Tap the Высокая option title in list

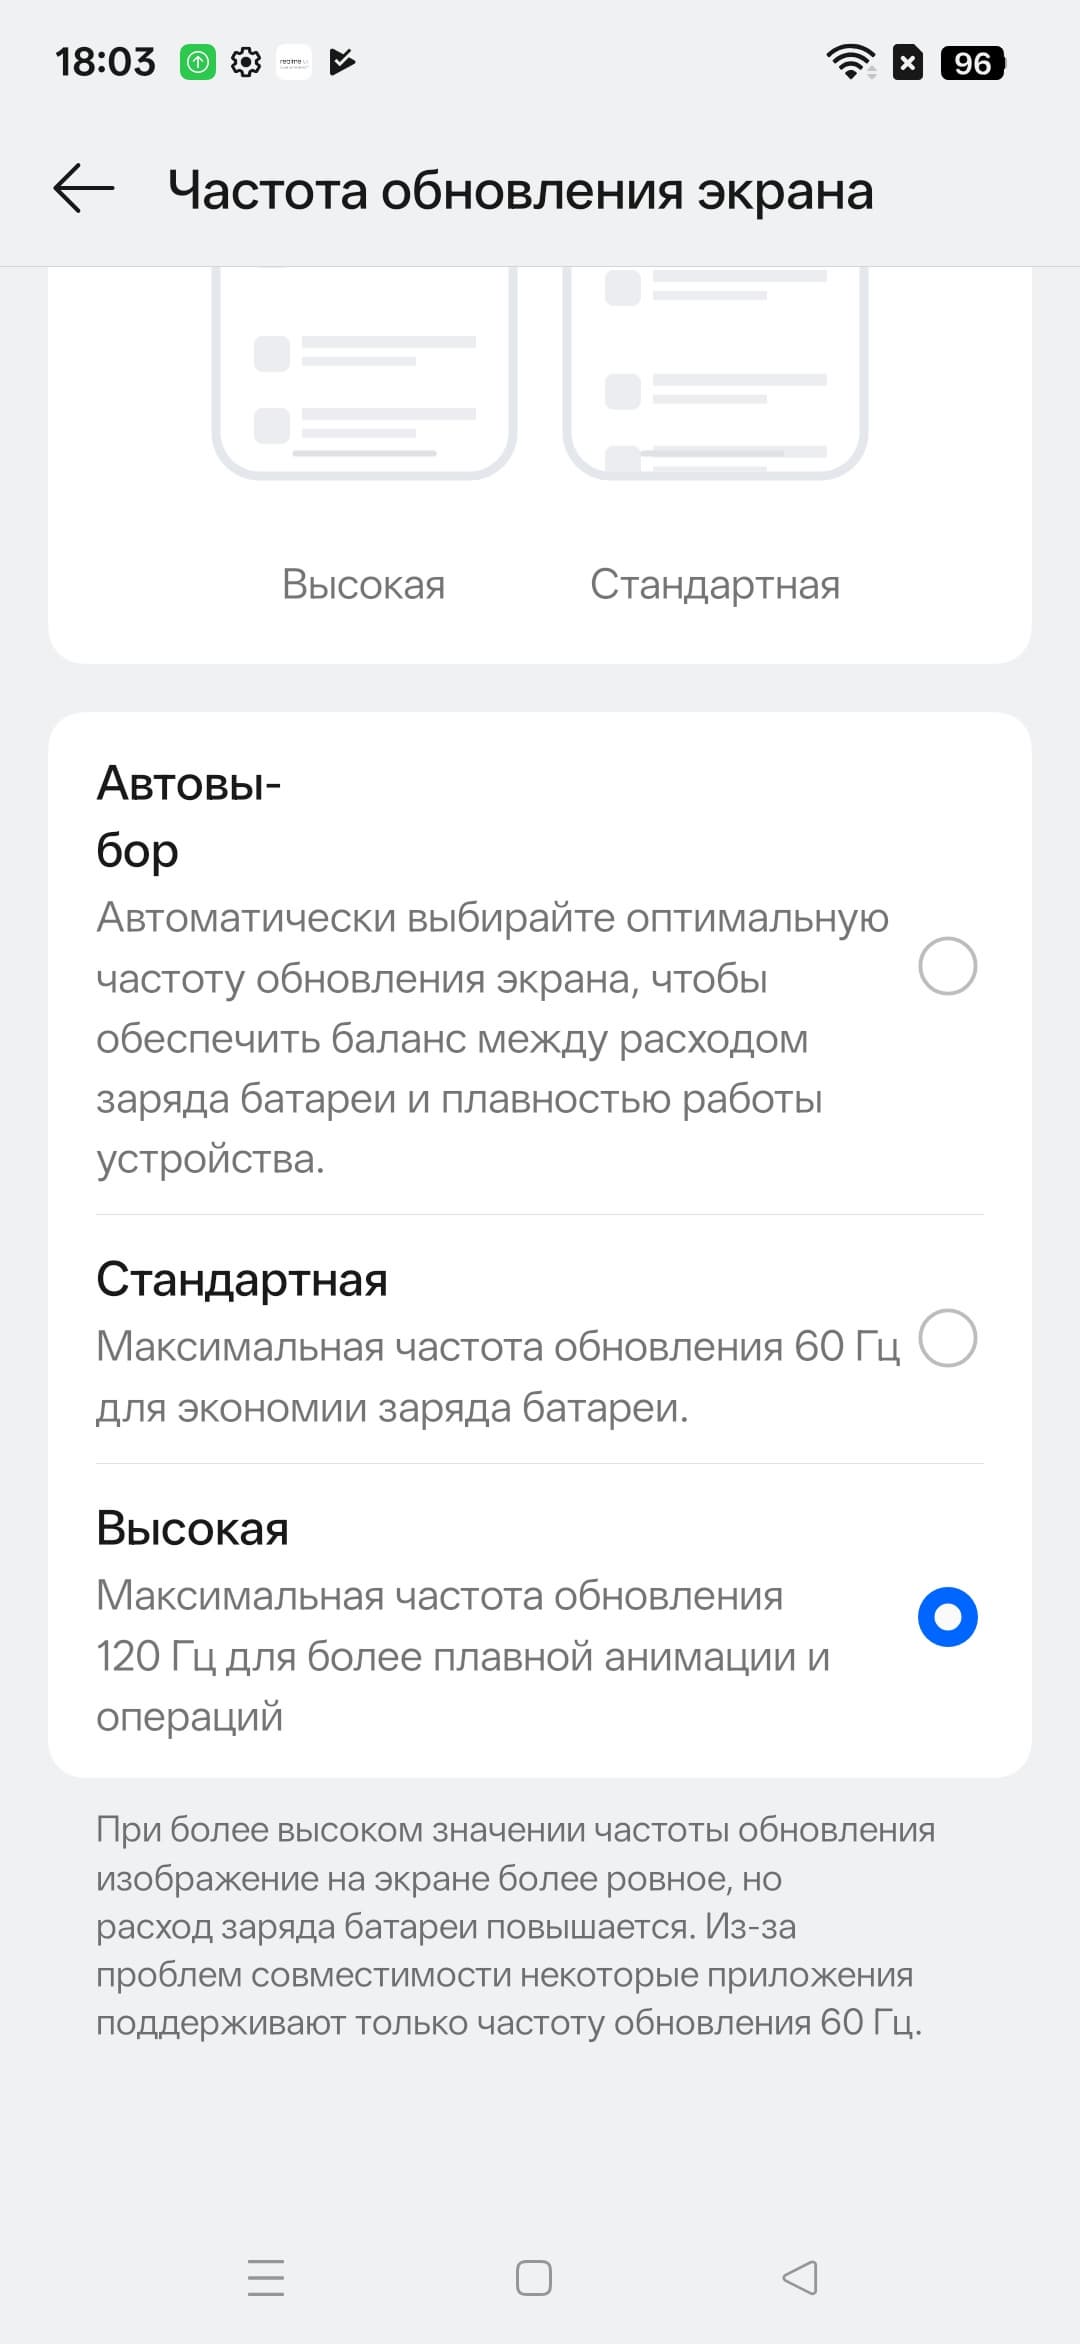click(x=193, y=1528)
